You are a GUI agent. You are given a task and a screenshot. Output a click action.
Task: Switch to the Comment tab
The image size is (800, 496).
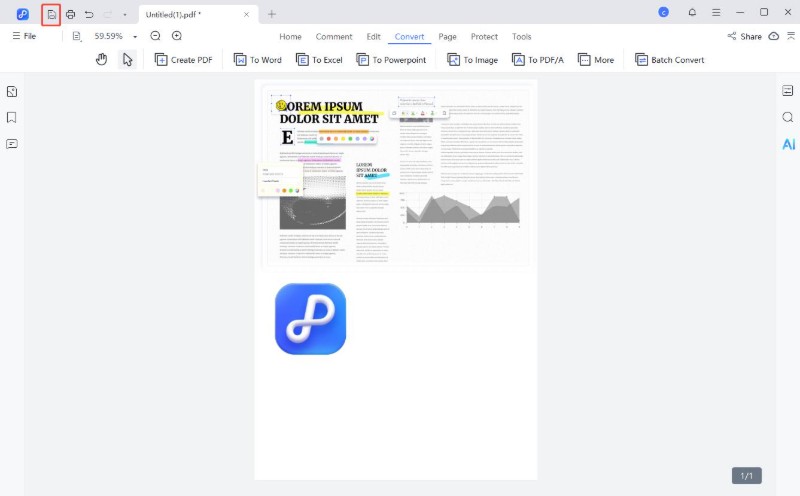click(334, 37)
